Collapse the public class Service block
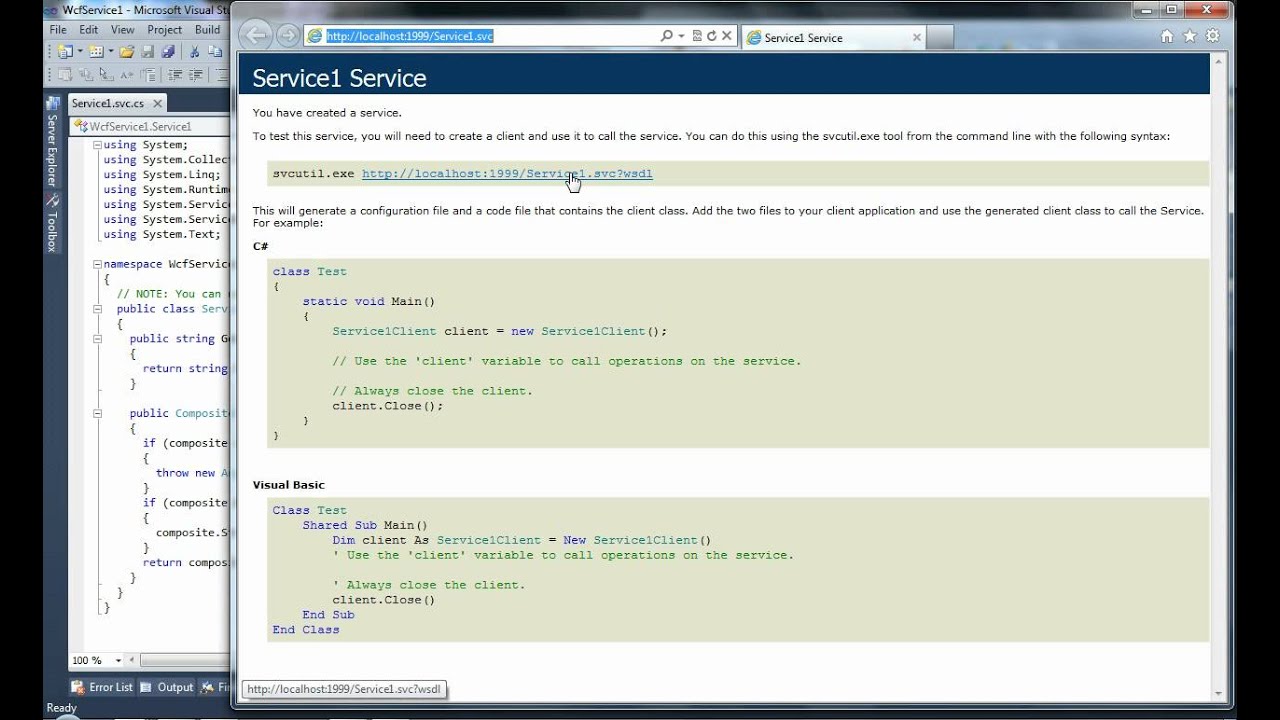The height and width of the screenshot is (720, 1280). click(x=97, y=309)
